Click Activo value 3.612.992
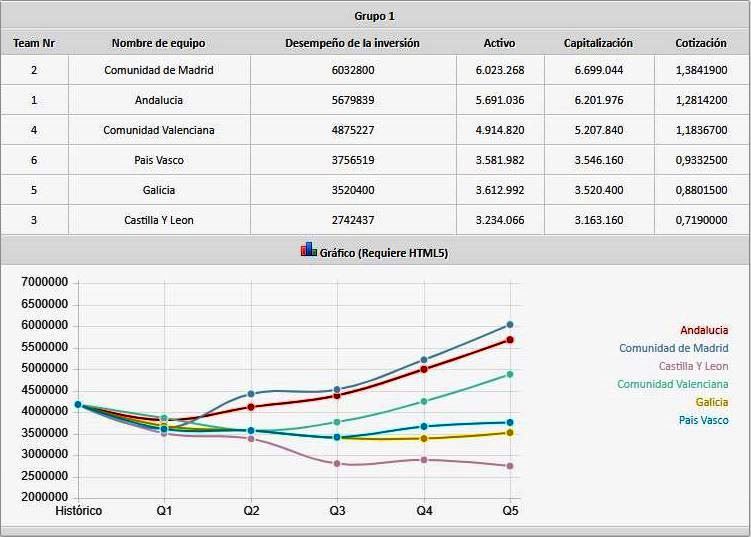The height and width of the screenshot is (537, 751). pos(500,190)
